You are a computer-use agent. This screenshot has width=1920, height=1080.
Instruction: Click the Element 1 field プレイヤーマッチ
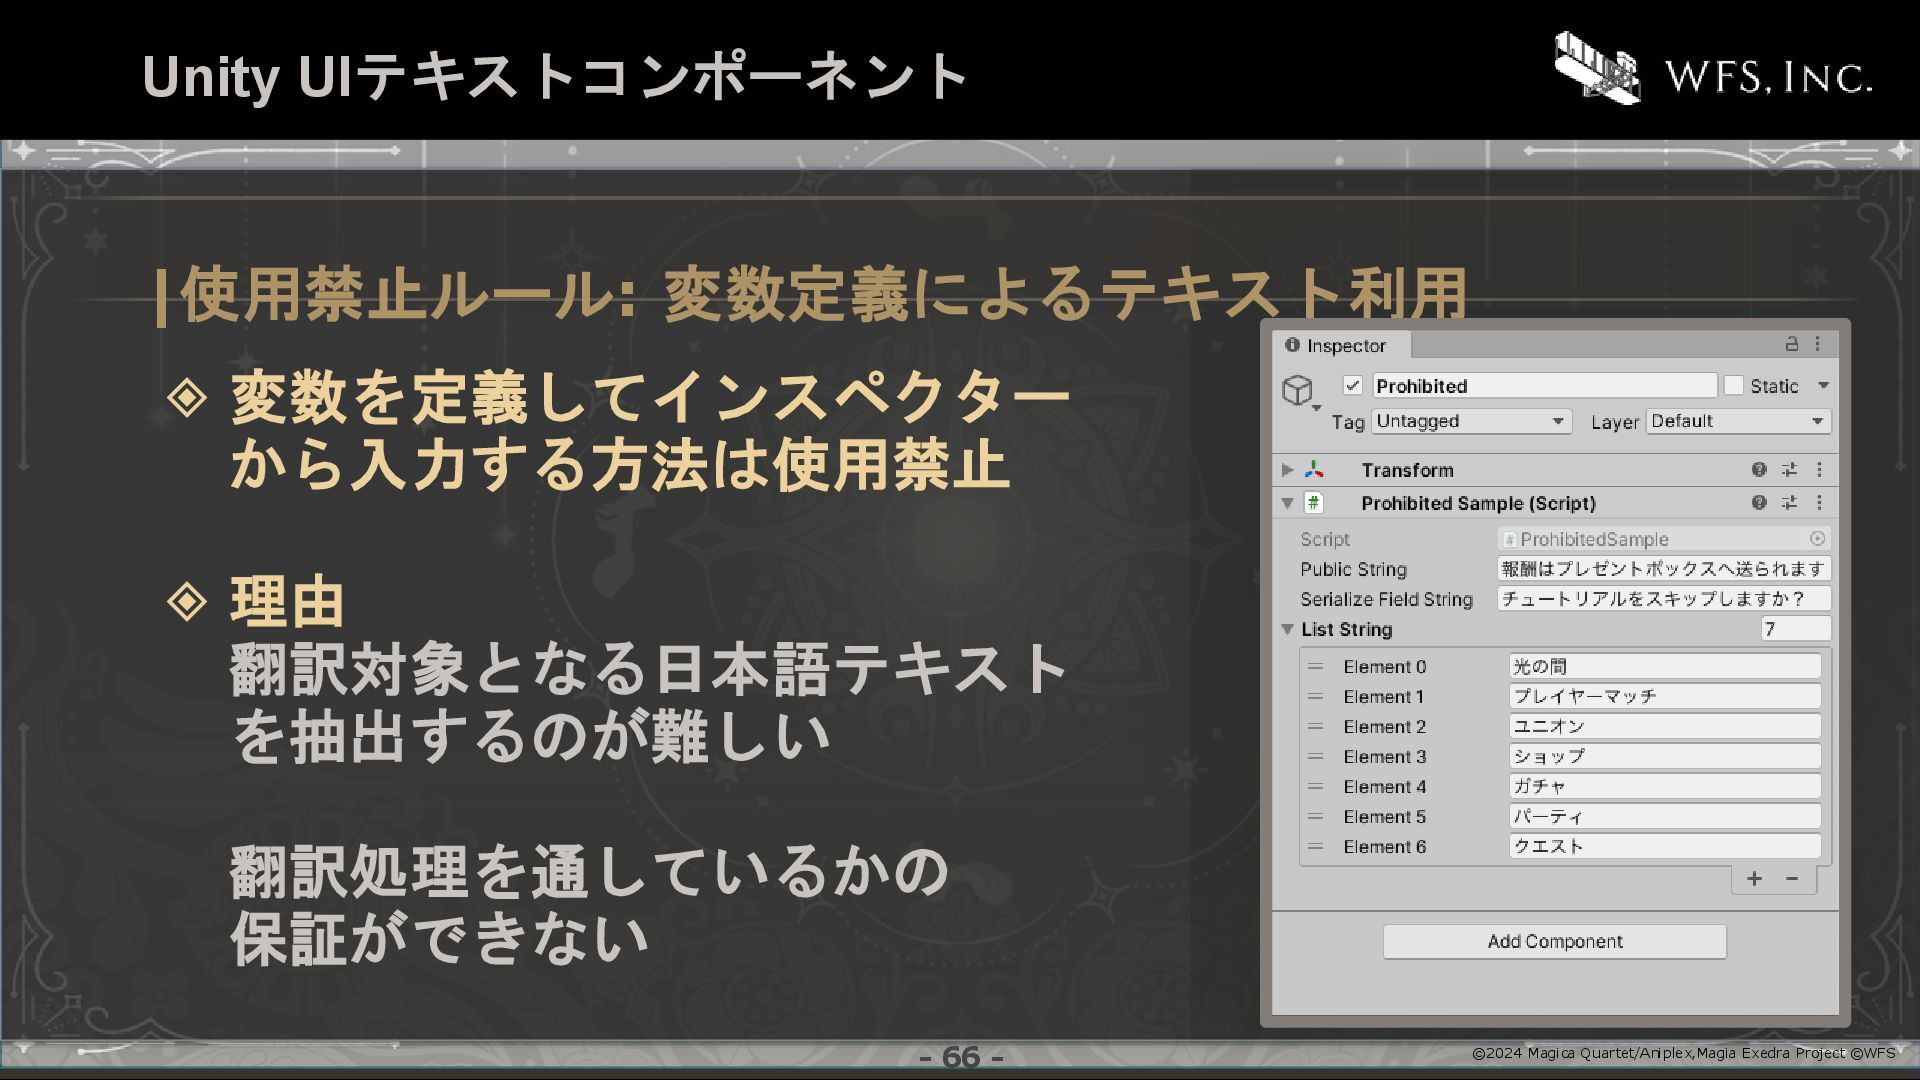tap(1664, 697)
